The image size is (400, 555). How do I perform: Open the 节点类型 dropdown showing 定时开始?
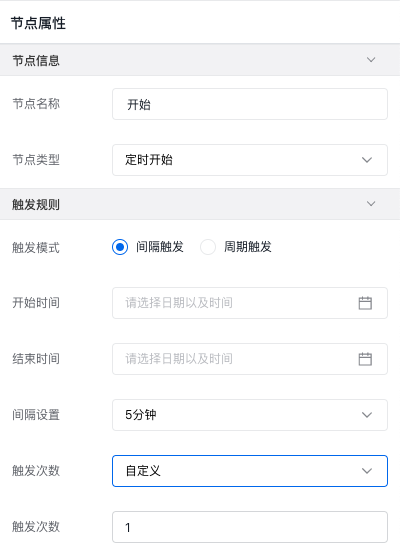[250, 160]
